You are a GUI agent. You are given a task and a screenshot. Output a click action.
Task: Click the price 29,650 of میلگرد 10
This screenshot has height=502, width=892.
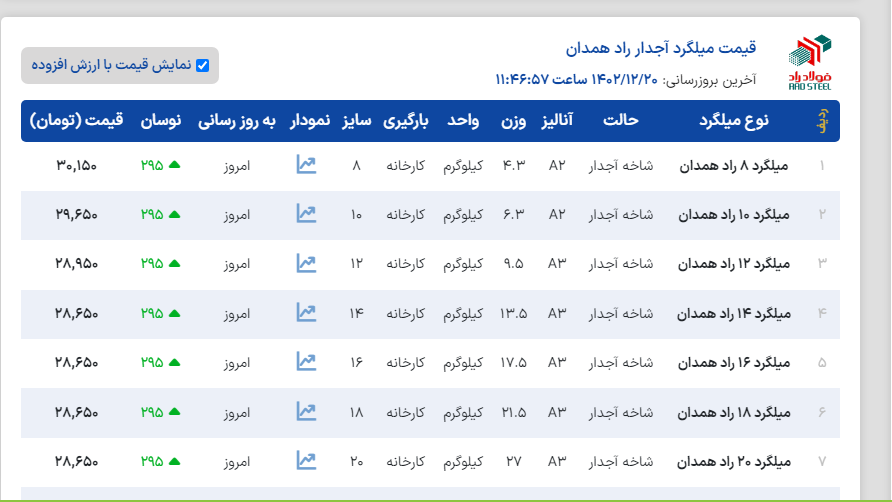77,214
